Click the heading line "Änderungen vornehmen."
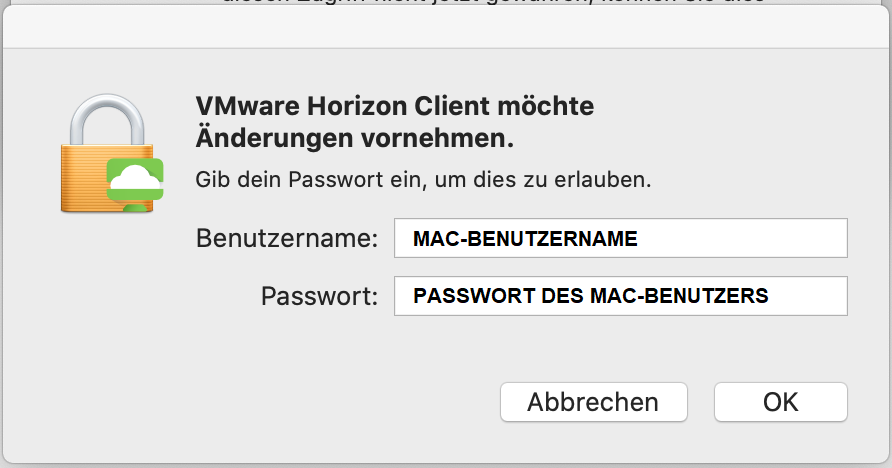Screen dimensions: 892x468 [x=354, y=138]
